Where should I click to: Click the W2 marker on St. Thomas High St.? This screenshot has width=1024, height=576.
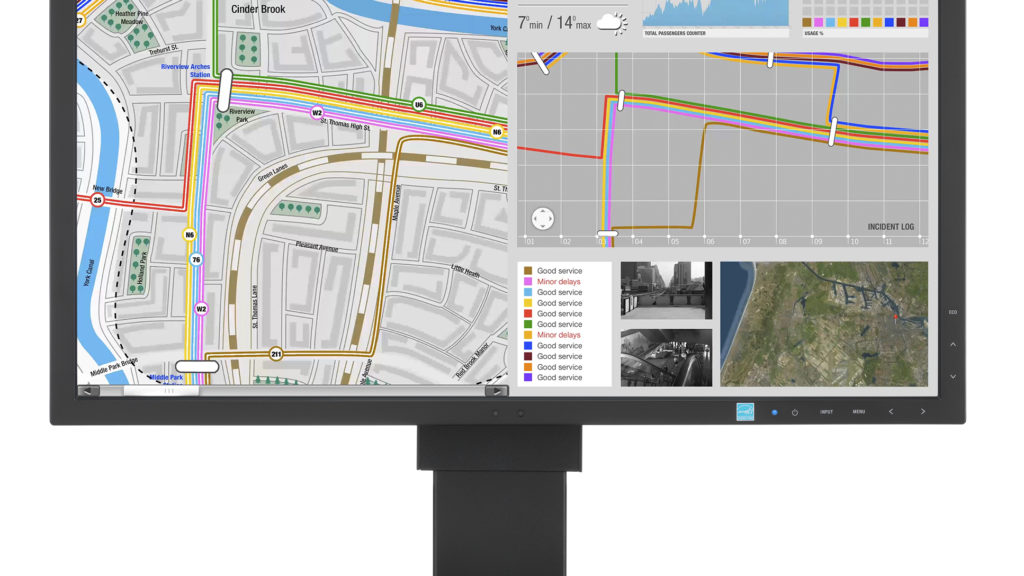tap(317, 113)
